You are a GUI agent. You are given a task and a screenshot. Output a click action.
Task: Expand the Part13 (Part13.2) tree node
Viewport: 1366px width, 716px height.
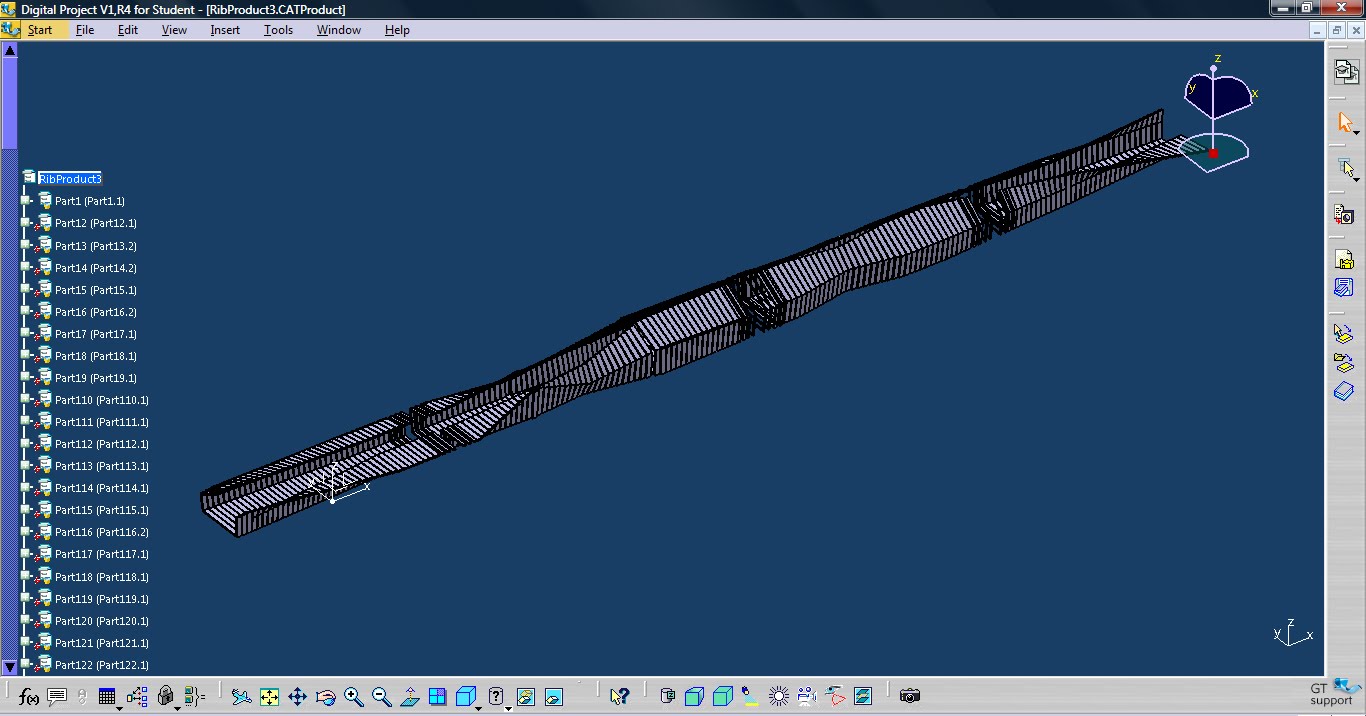26,245
